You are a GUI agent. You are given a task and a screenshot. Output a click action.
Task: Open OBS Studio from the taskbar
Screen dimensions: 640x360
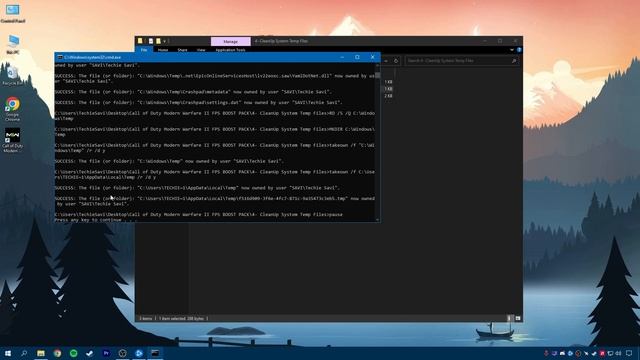(122, 353)
